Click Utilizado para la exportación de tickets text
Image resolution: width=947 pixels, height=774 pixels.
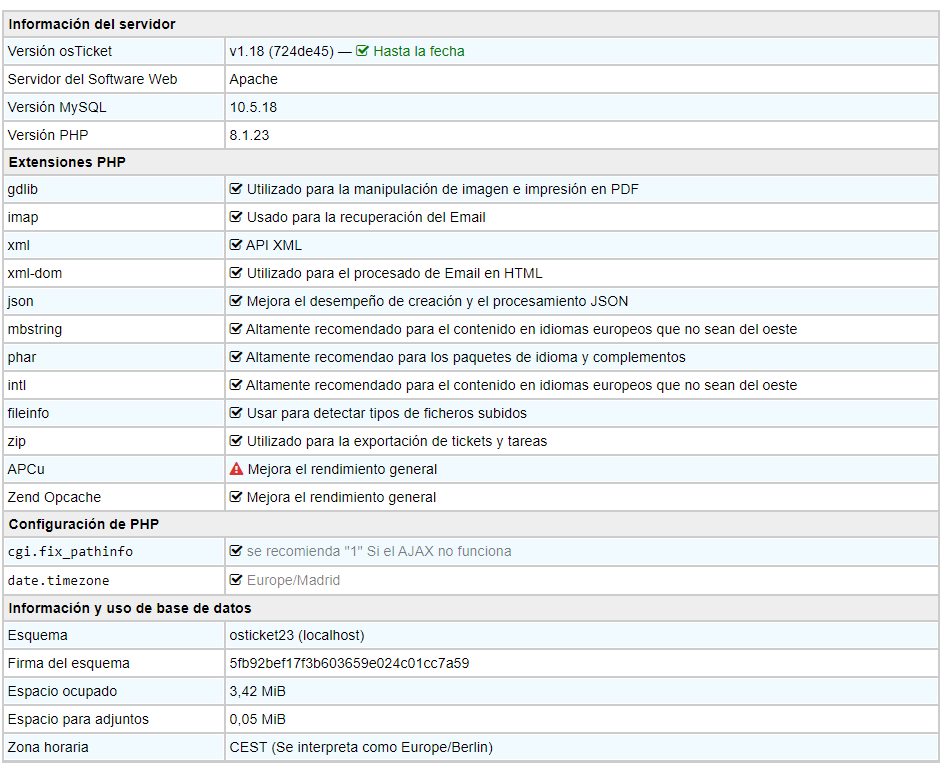click(397, 441)
